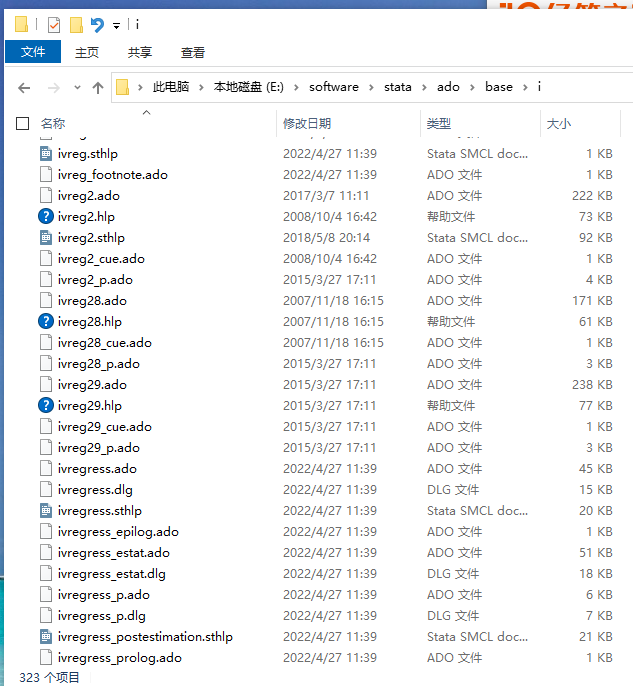Select ivregress.ado file icon
633x686 pixels.
[x=46, y=469]
